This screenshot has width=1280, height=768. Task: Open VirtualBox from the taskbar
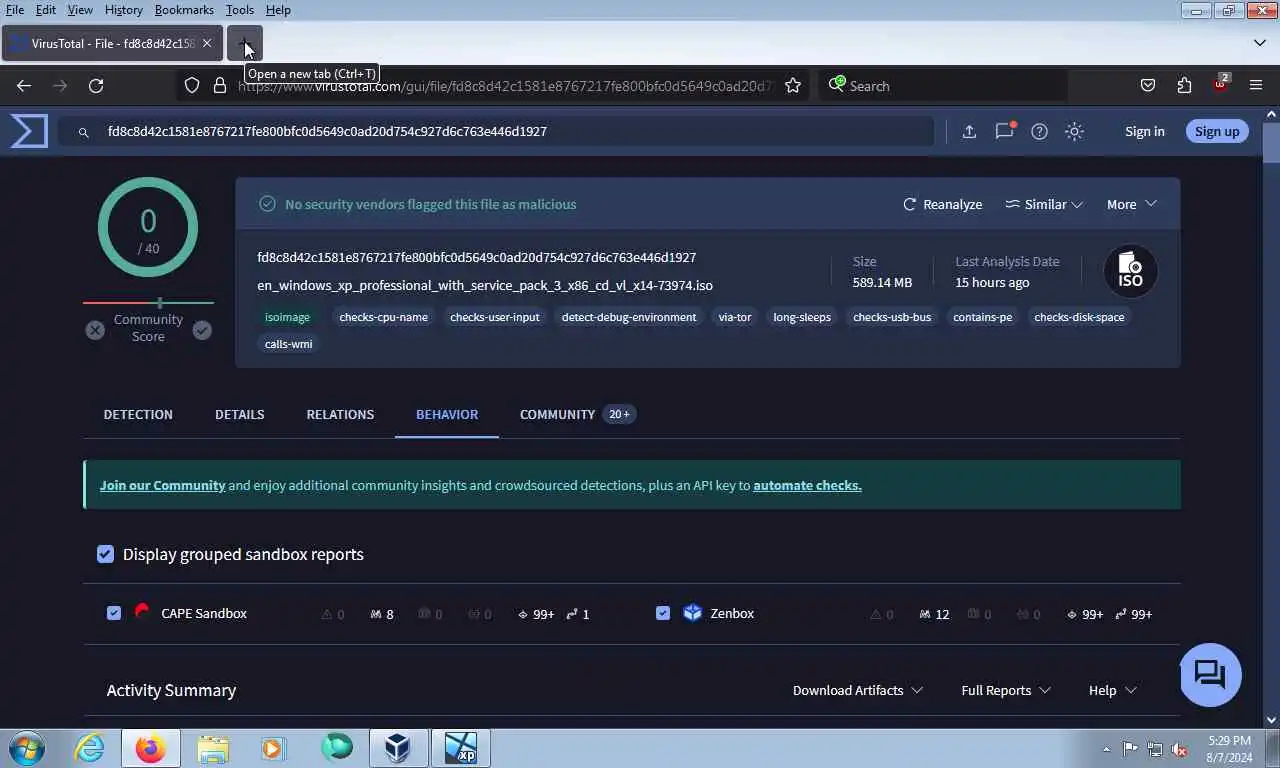[398, 748]
